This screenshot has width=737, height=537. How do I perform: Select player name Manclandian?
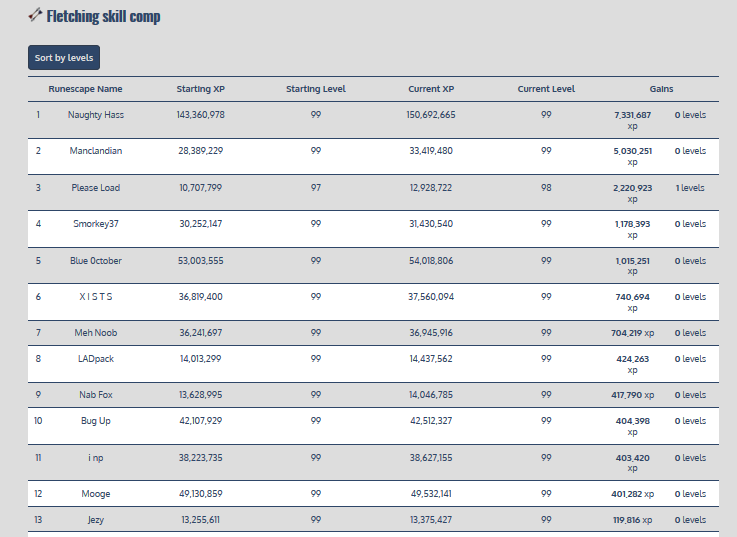point(96,151)
